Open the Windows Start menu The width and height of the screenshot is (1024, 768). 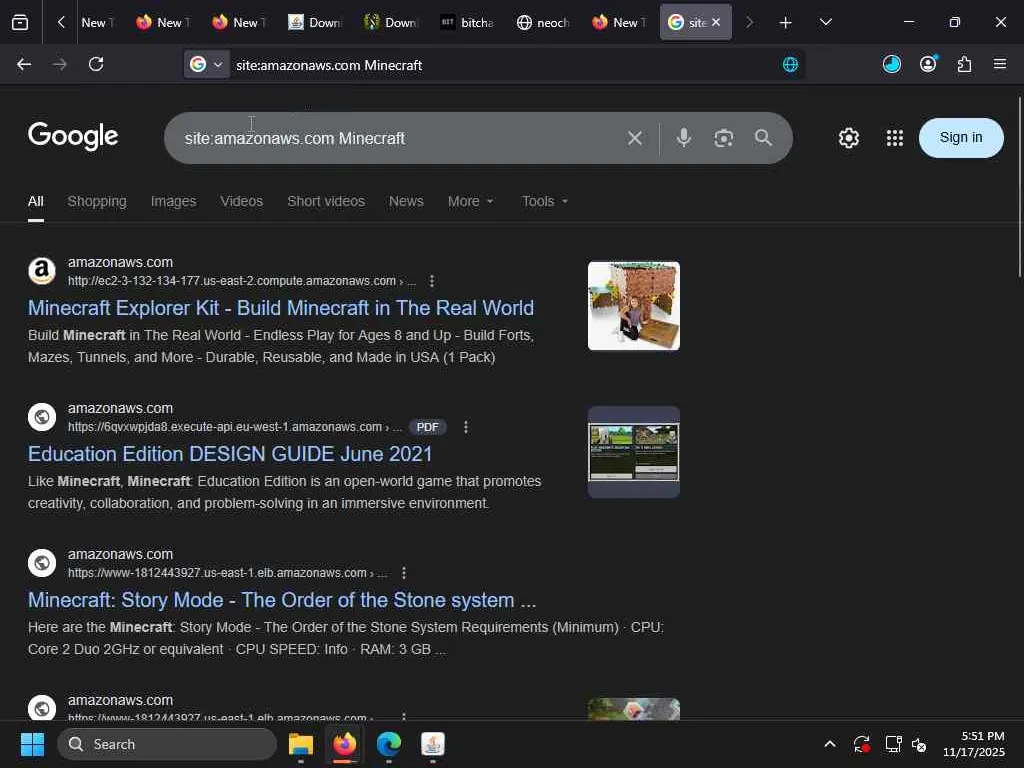(x=32, y=744)
